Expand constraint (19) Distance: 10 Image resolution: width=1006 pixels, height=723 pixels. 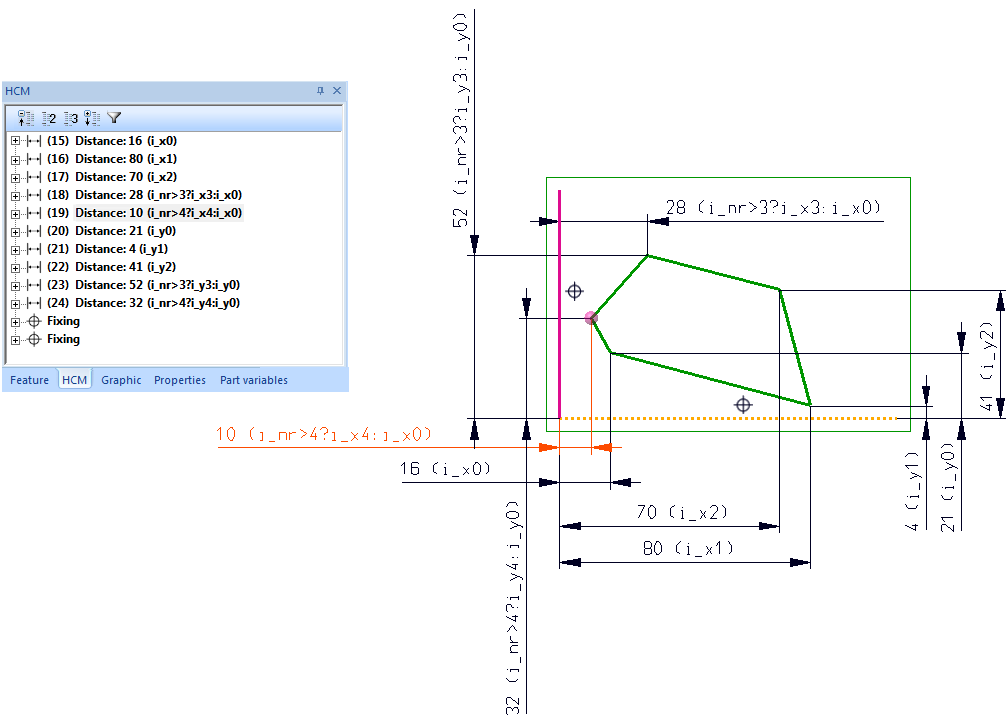(x=15, y=213)
